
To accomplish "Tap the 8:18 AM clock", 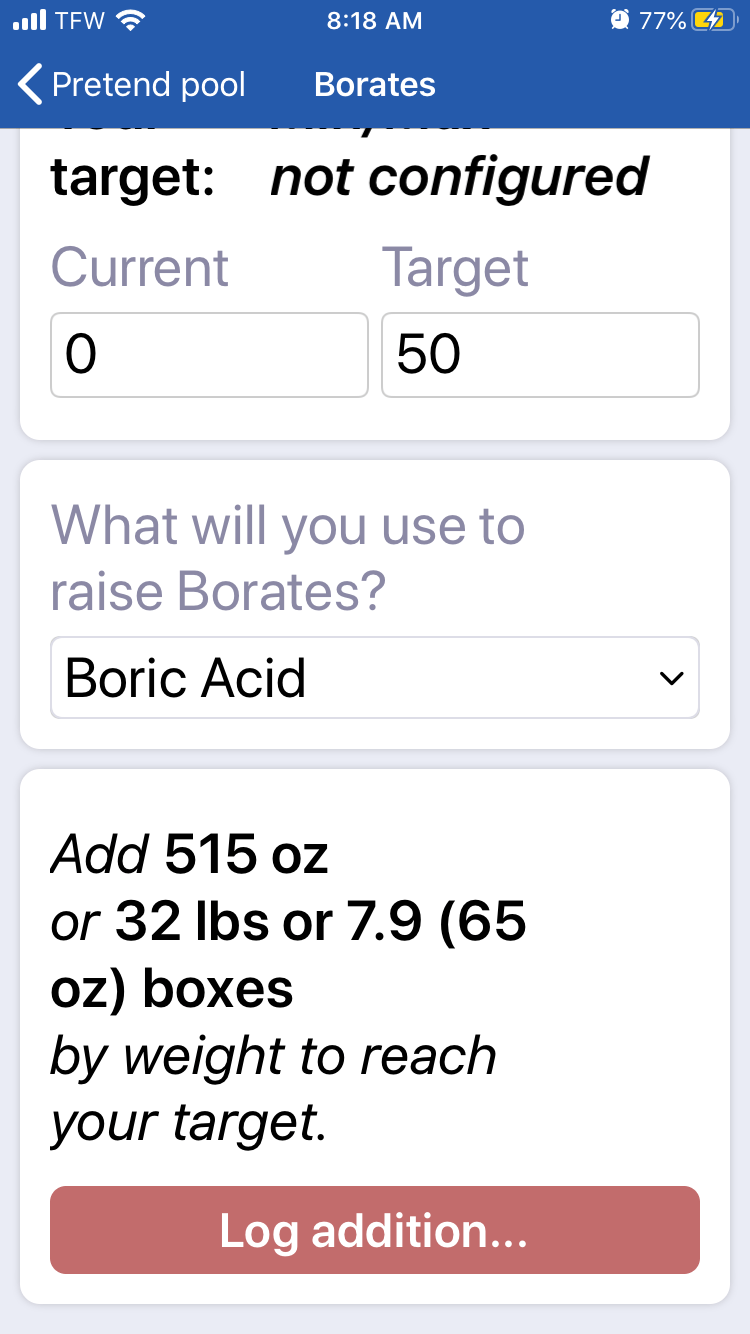I will click(x=375, y=20).
